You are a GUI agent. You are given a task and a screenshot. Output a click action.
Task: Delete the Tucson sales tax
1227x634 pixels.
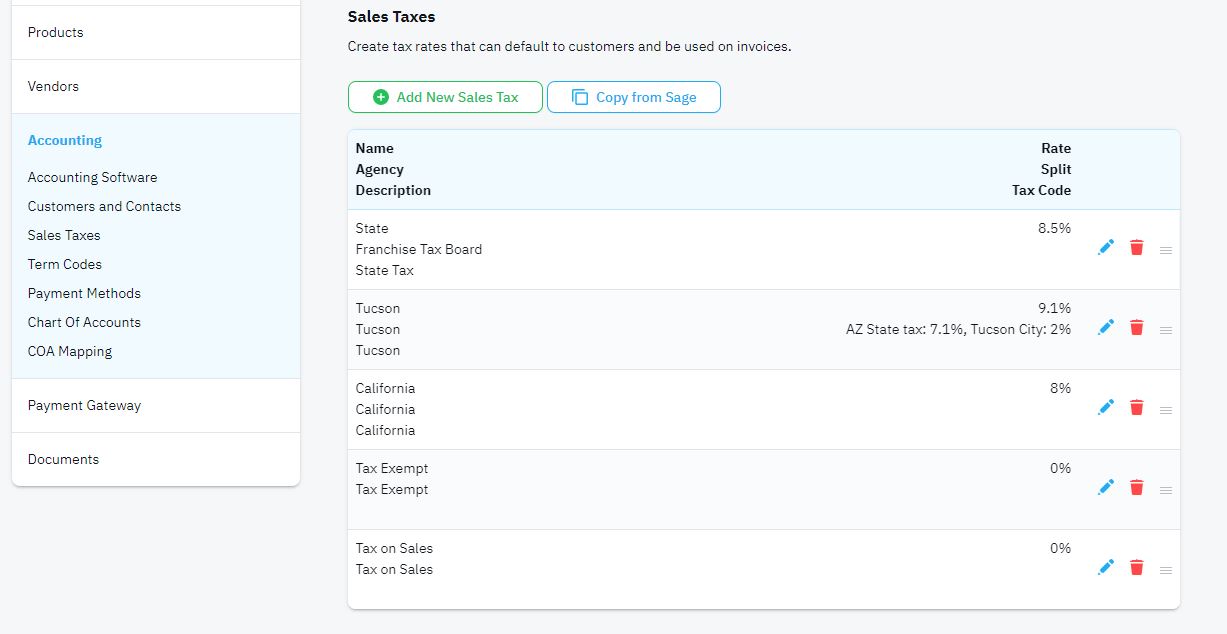(1136, 327)
